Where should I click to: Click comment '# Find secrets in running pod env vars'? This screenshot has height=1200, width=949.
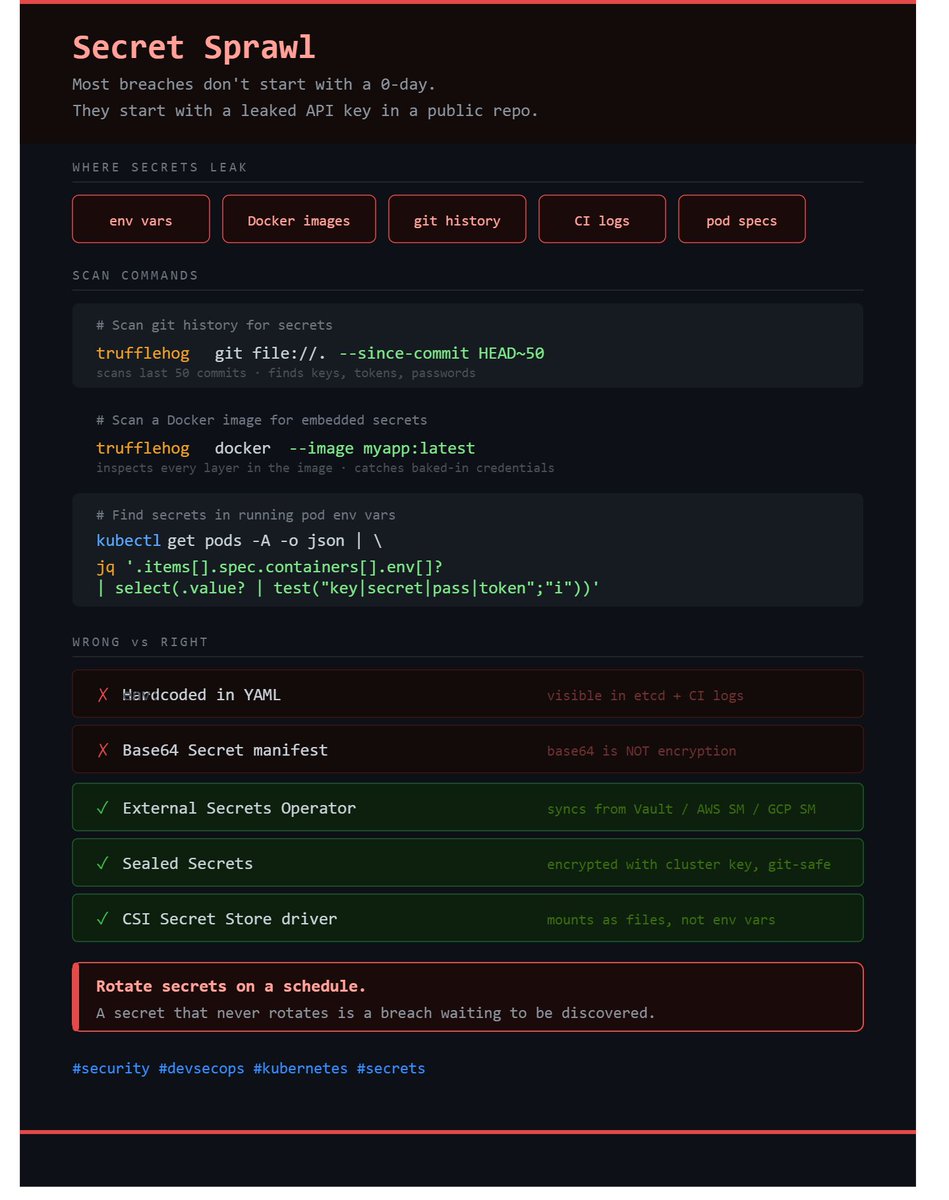tap(246, 515)
